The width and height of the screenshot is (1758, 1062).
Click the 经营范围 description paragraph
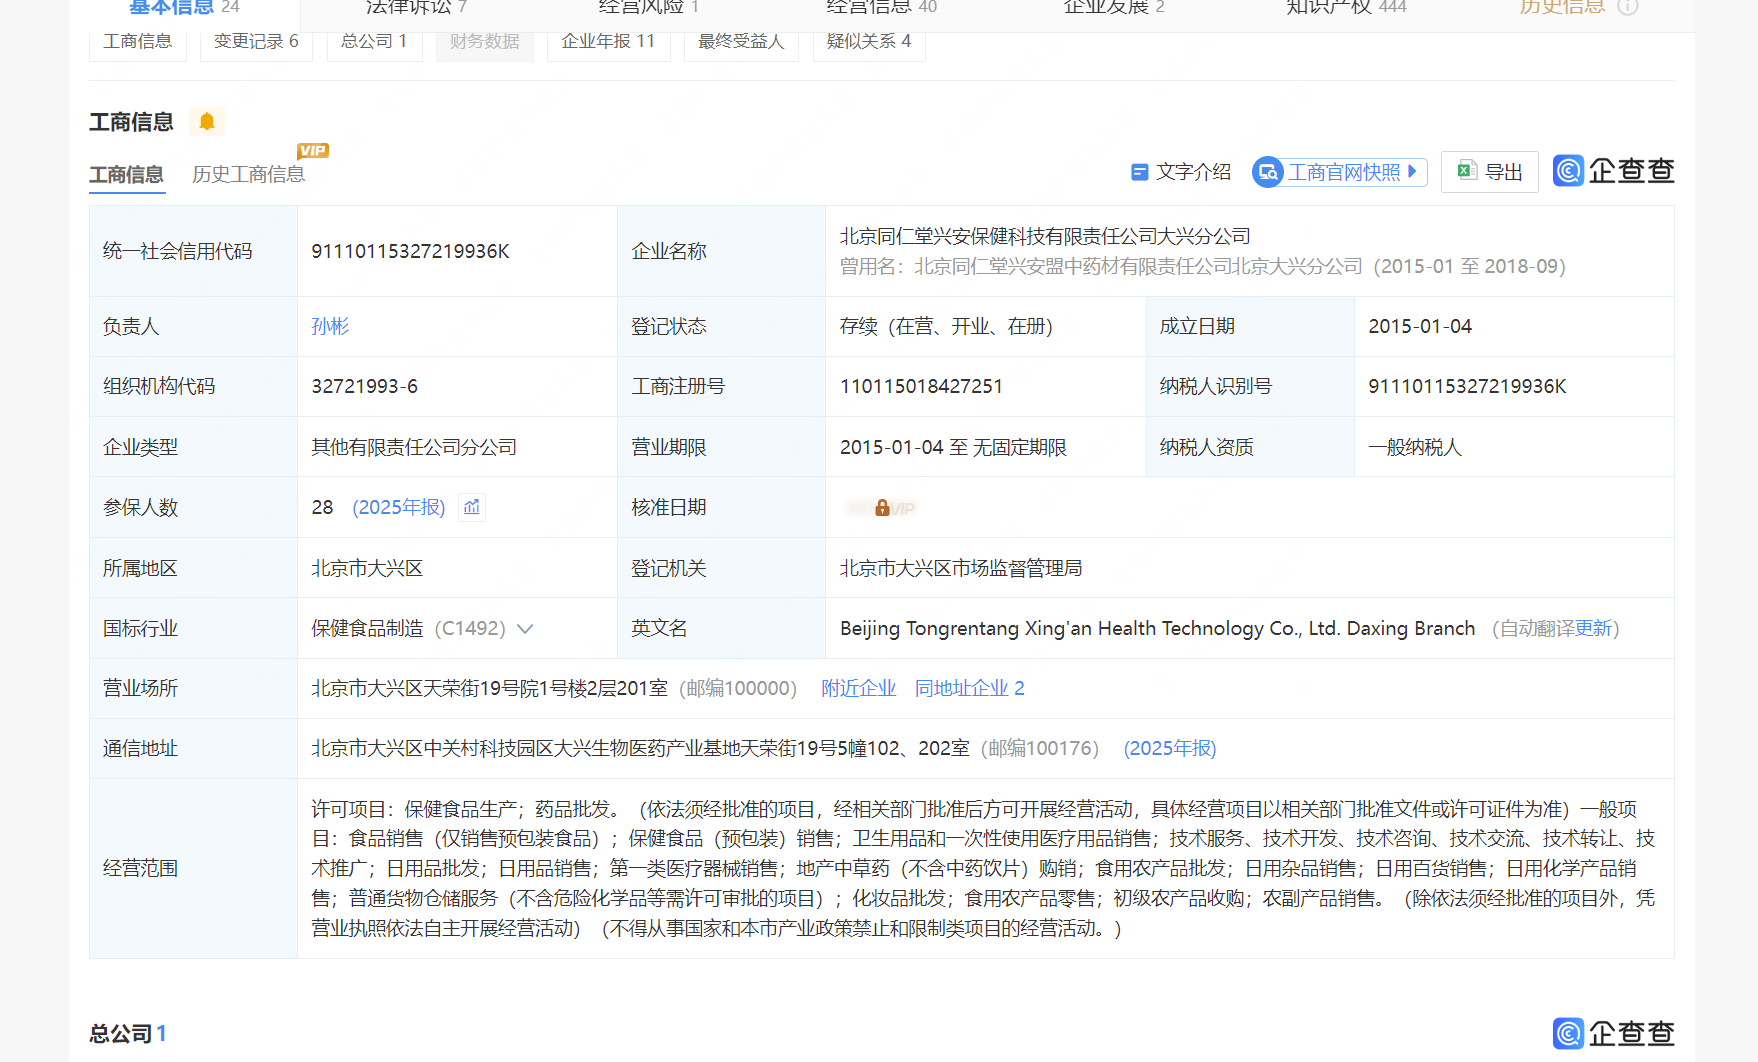click(983, 868)
